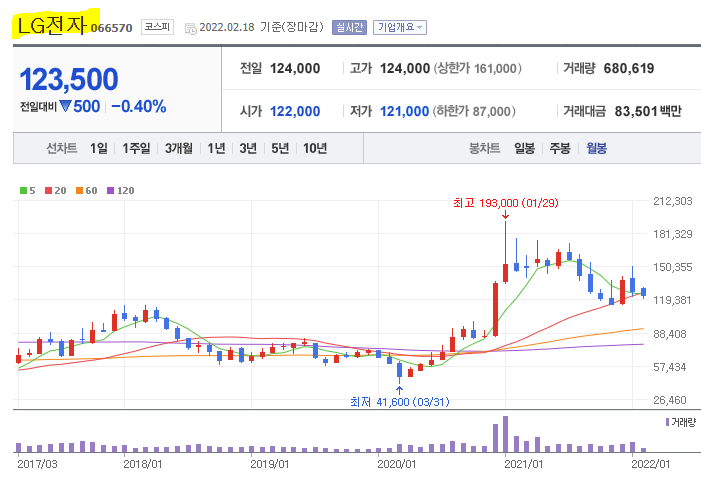Click the 26,460 y-axis price label
This screenshot has width=701, height=483.
[x=669, y=400]
